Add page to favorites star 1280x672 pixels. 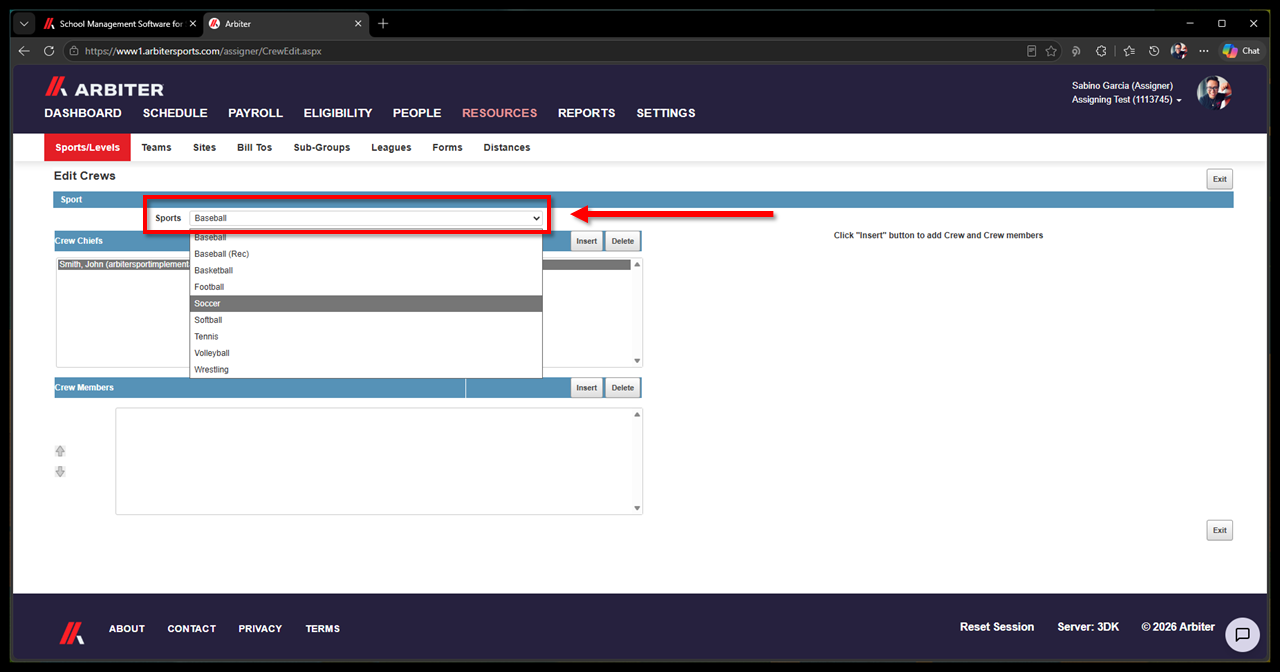[1051, 50]
